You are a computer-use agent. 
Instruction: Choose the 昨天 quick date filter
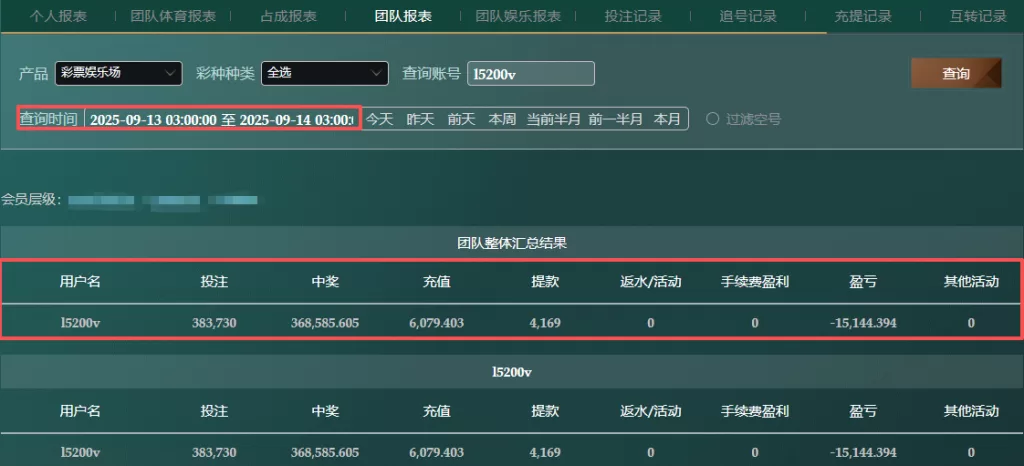pos(420,119)
